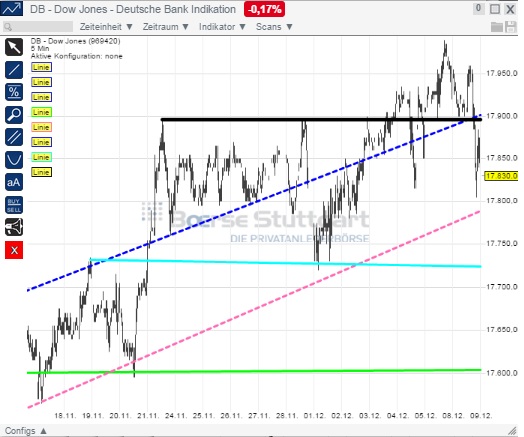Click the yellow 17.830,0 price label
Image resolution: width=524 pixels, height=437 pixels.
click(x=501, y=176)
